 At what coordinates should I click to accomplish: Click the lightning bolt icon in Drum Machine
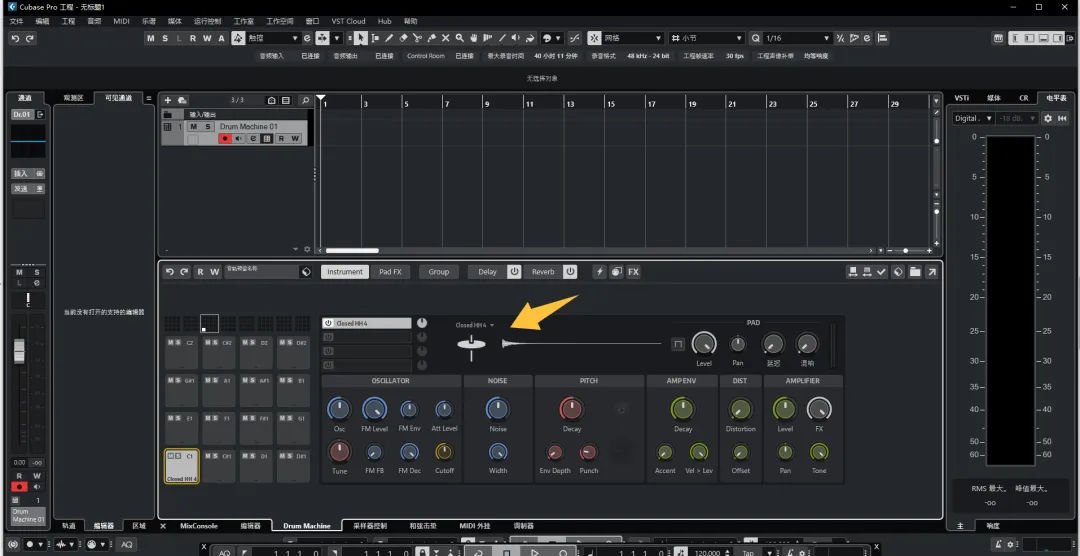pos(599,272)
